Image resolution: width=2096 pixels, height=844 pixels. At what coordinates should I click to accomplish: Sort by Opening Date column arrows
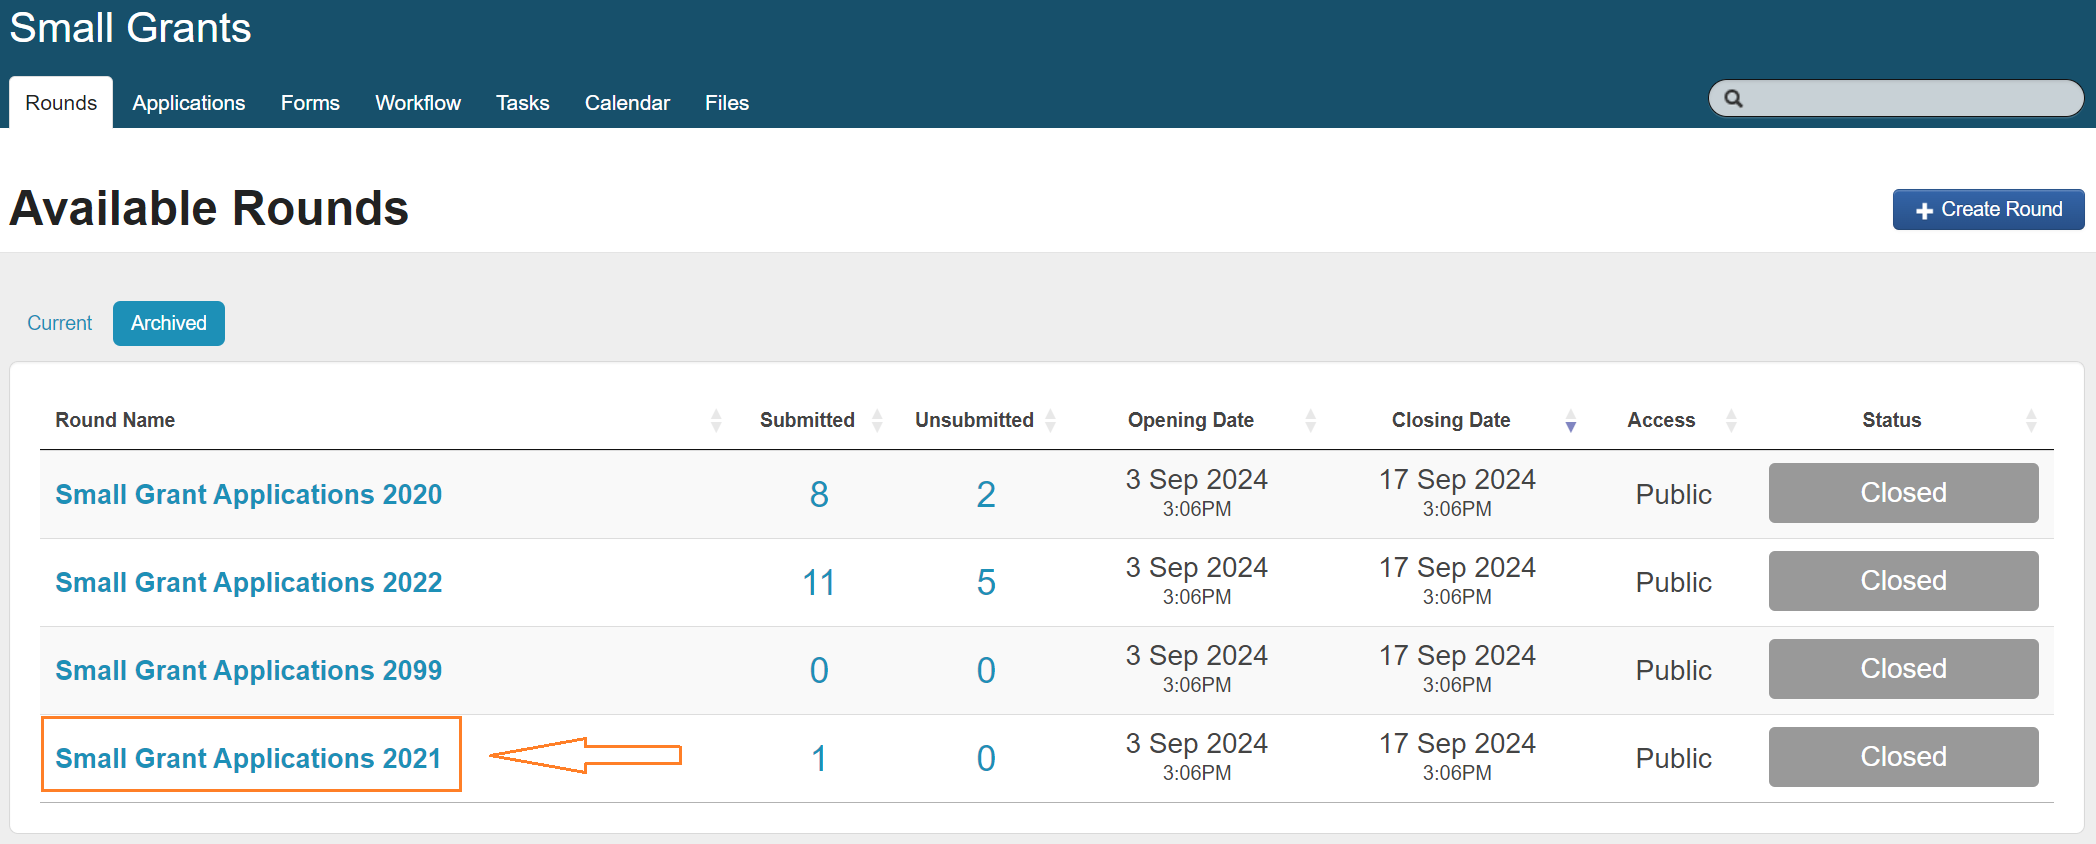[x=1310, y=421]
